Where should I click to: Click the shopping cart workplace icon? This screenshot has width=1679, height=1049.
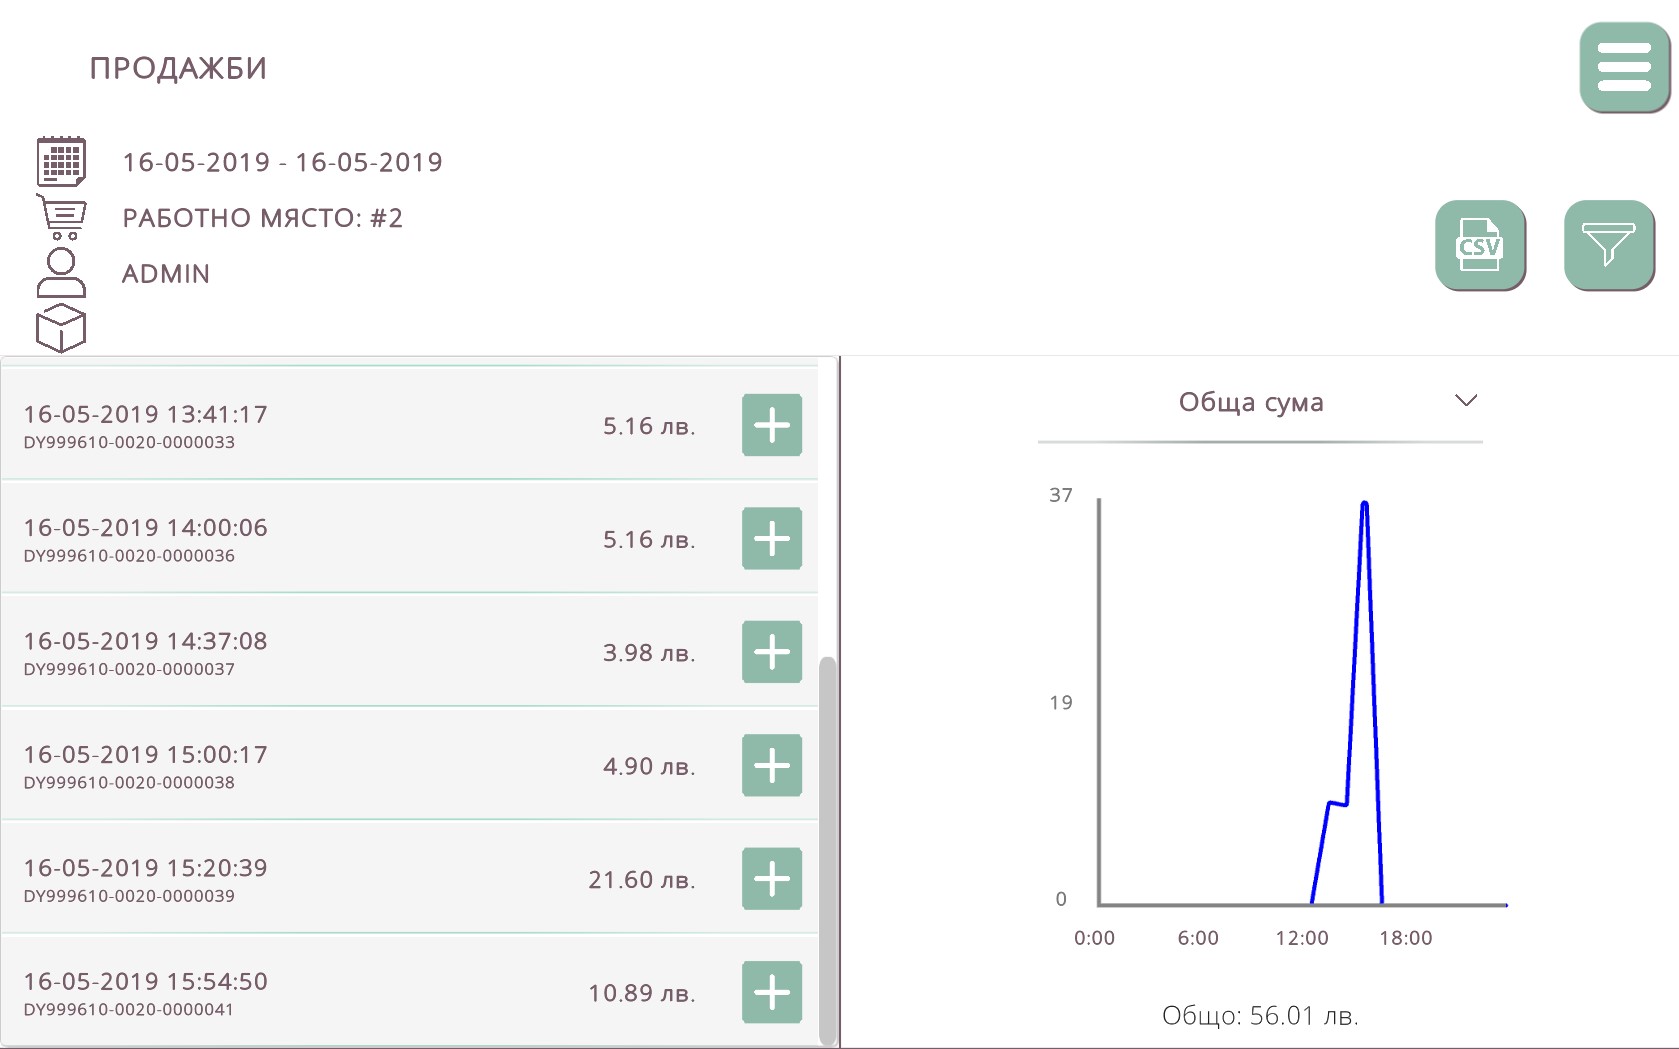62,216
